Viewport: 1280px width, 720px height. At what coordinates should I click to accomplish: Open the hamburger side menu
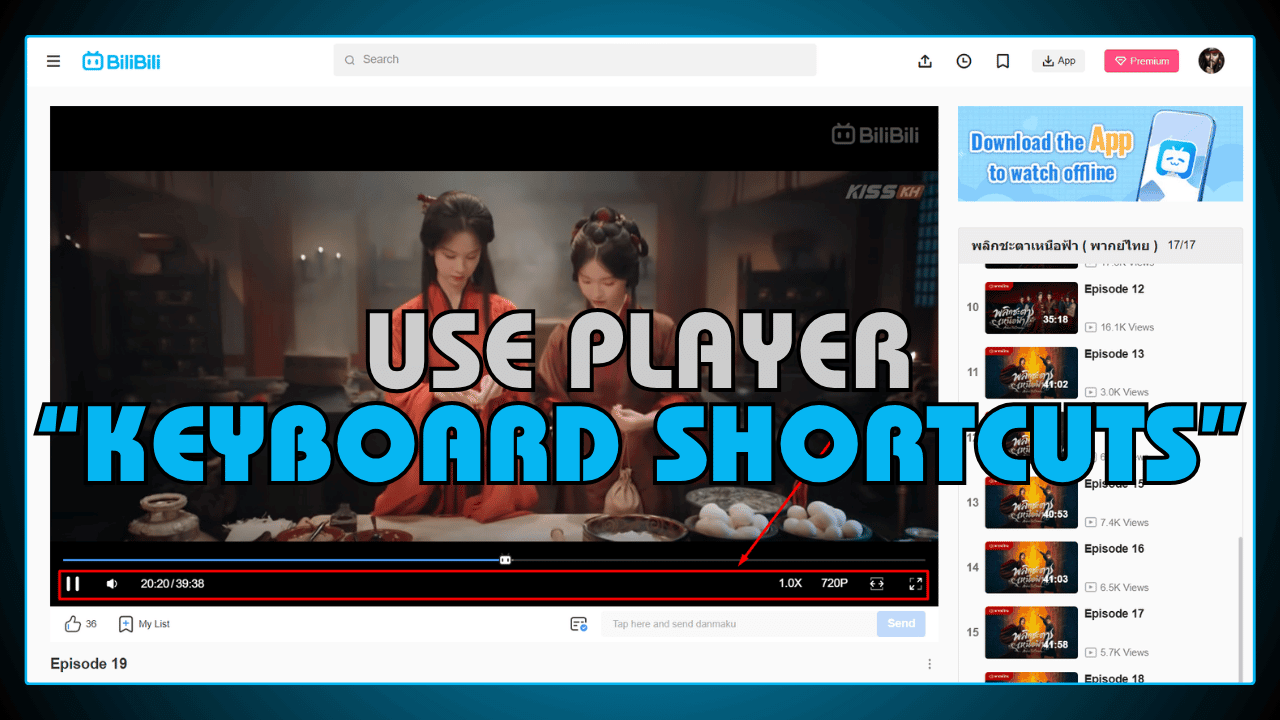point(54,61)
